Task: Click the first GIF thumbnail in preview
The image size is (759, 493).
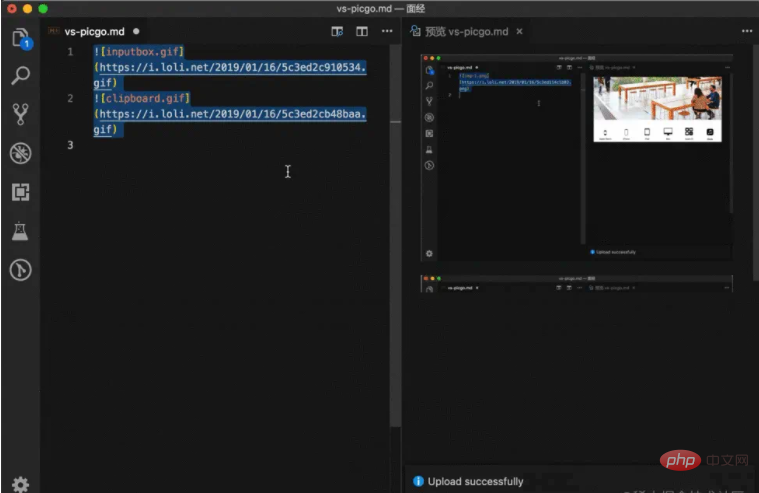Action: pos(576,156)
